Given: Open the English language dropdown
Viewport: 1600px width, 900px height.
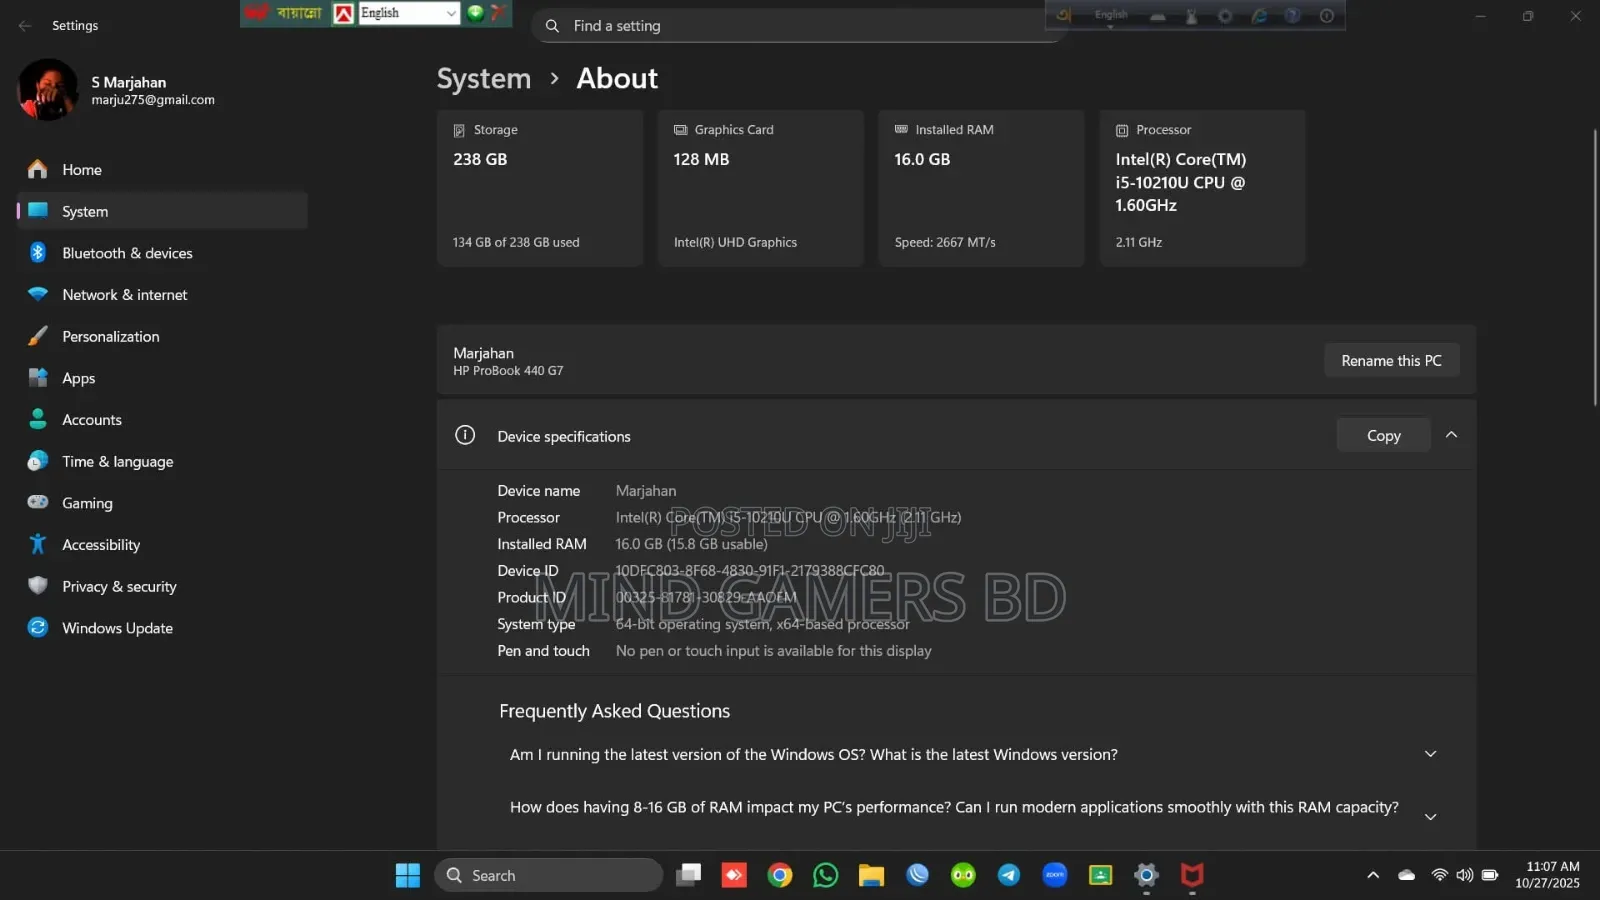Looking at the screenshot, I should click(x=450, y=13).
